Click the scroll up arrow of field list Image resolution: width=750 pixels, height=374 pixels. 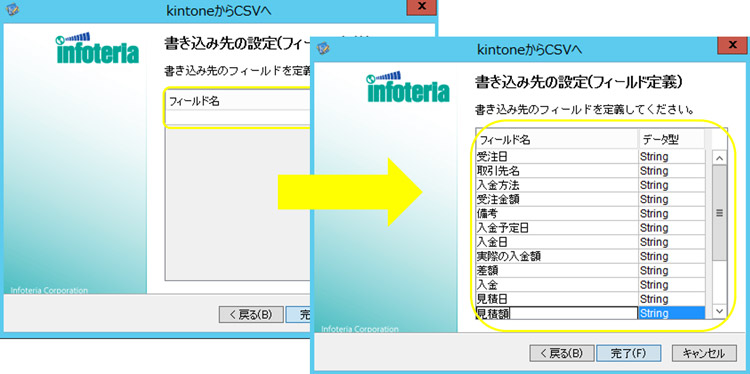[719, 157]
